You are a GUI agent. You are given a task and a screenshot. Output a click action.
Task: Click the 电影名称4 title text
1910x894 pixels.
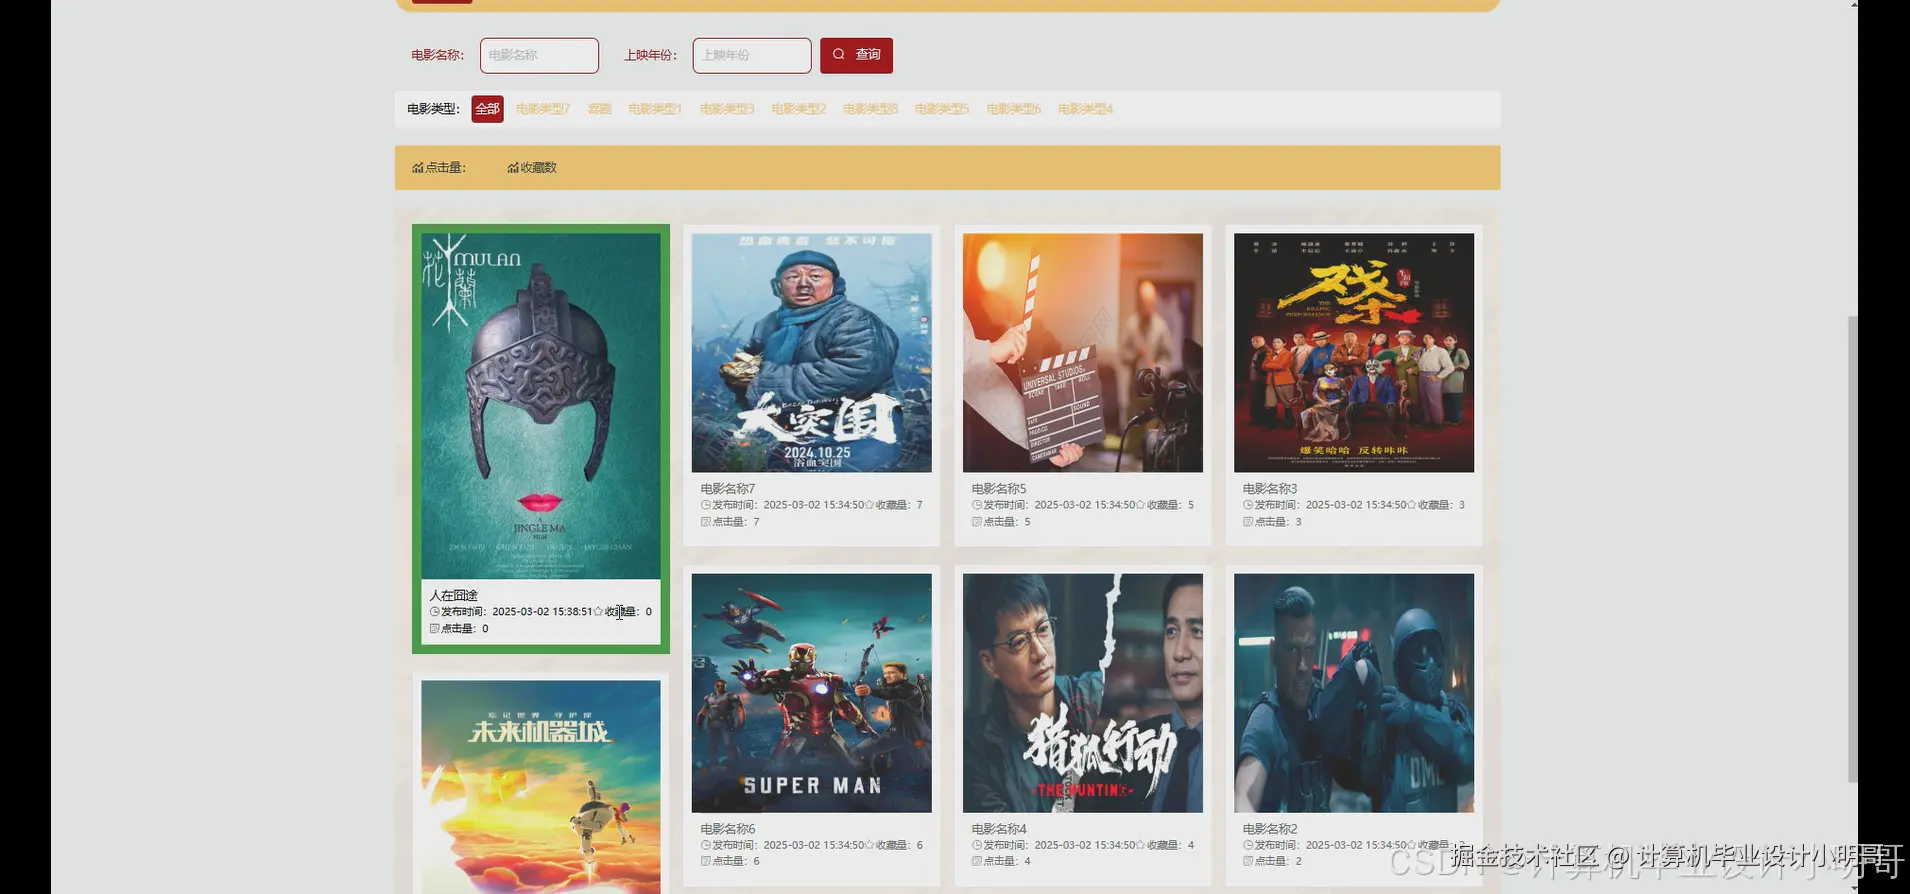pyautogui.click(x=999, y=829)
